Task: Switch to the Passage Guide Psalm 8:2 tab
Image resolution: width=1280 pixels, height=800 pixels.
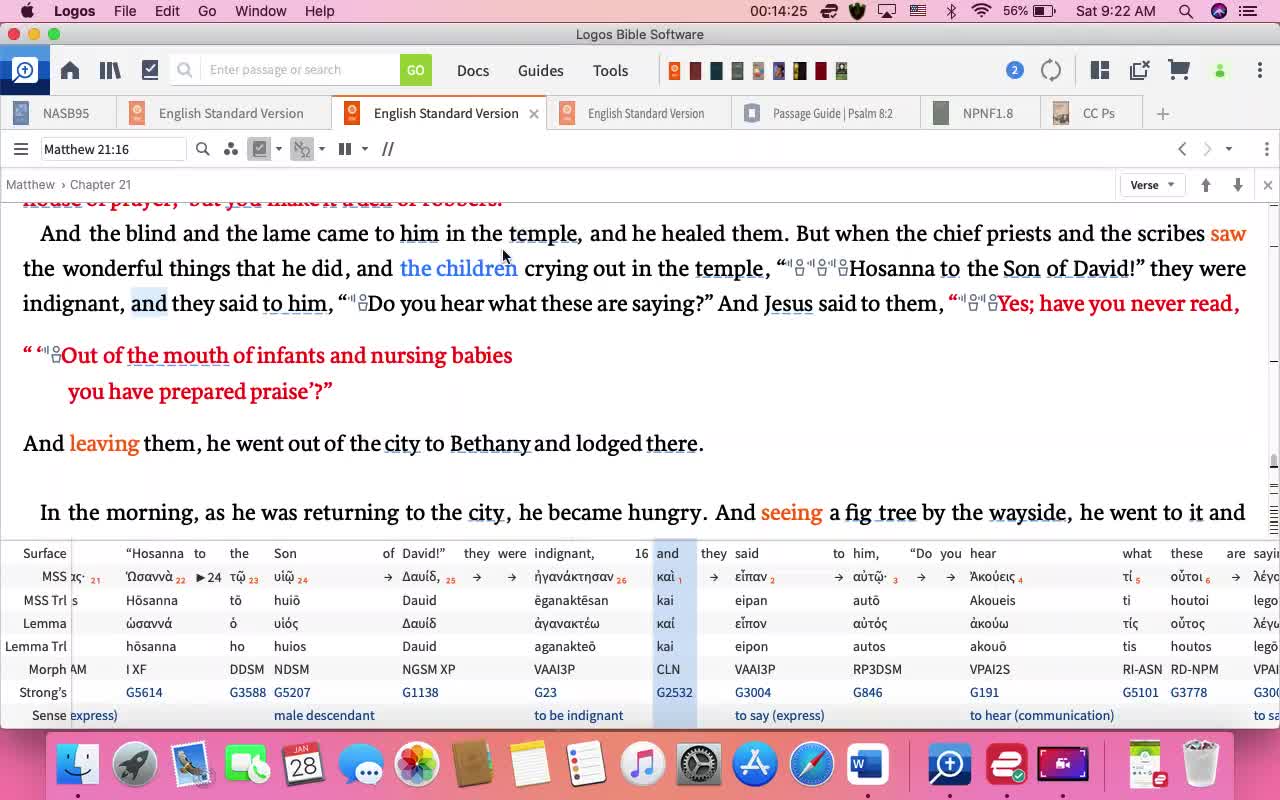Action: click(826, 113)
